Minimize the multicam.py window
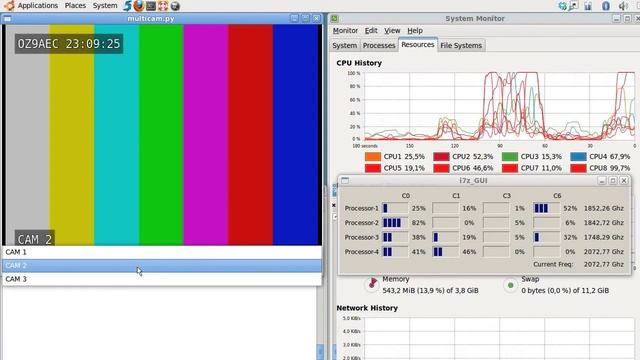The height and width of the screenshot is (360, 640). coord(294,18)
